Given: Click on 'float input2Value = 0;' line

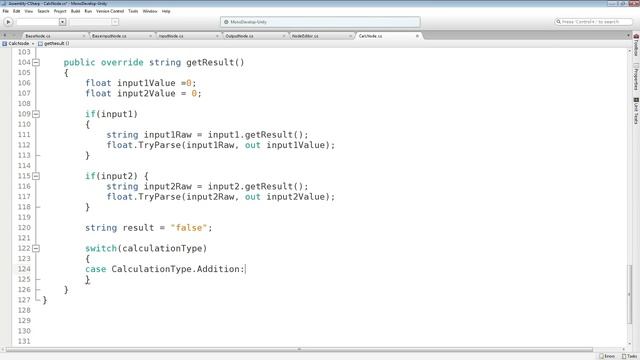Looking at the screenshot, I should [x=143, y=93].
